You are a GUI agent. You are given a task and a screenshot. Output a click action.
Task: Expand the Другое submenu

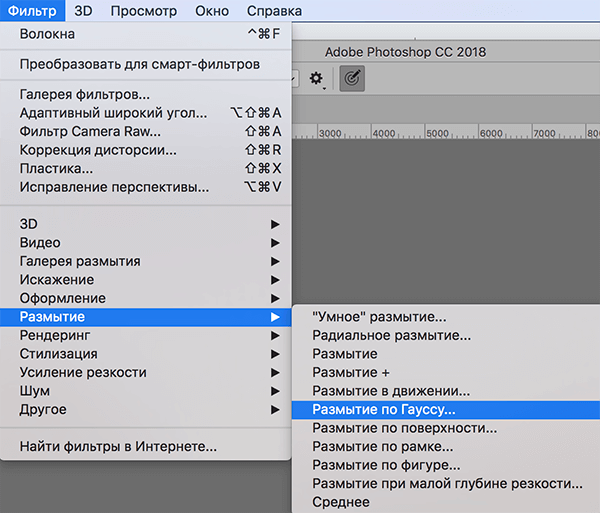coord(146,410)
